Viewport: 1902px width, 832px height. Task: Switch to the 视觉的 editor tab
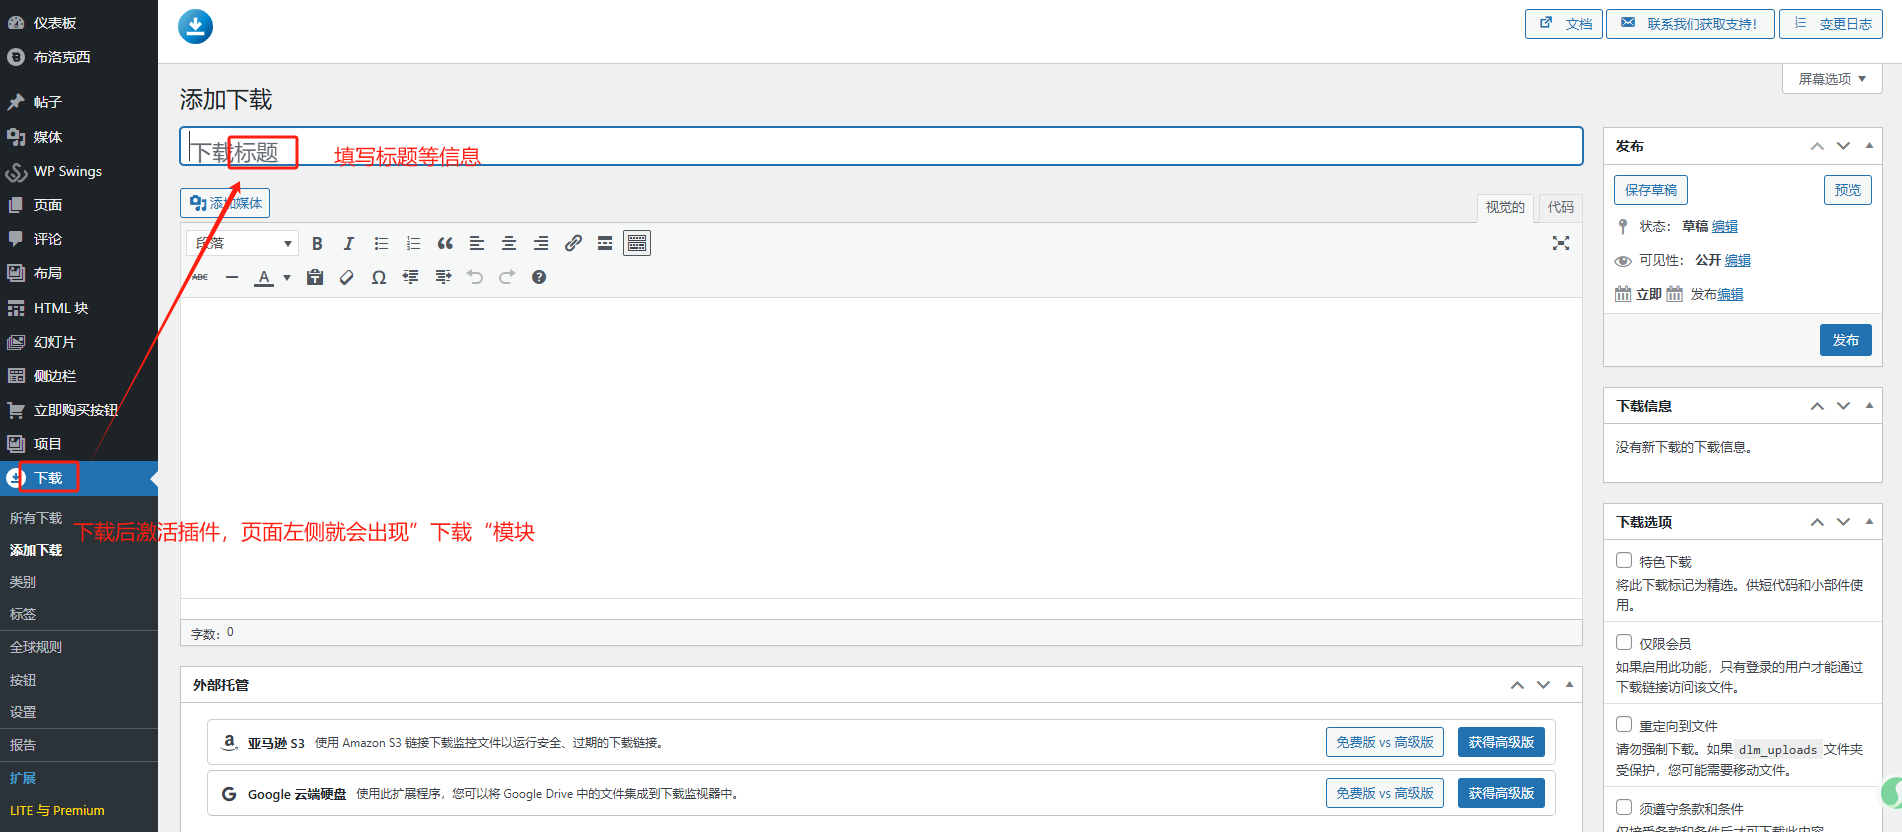(1505, 207)
